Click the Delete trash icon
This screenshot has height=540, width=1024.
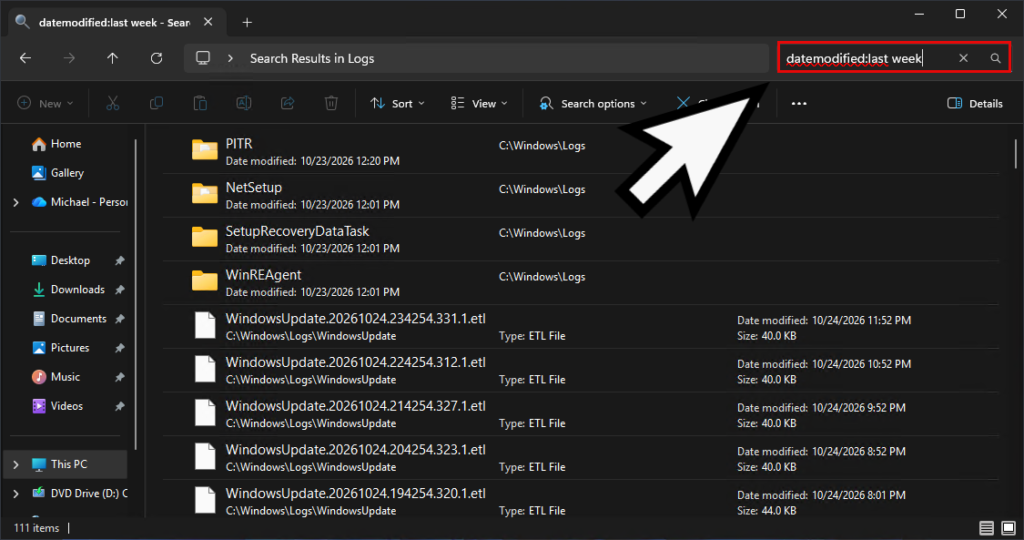pos(331,103)
